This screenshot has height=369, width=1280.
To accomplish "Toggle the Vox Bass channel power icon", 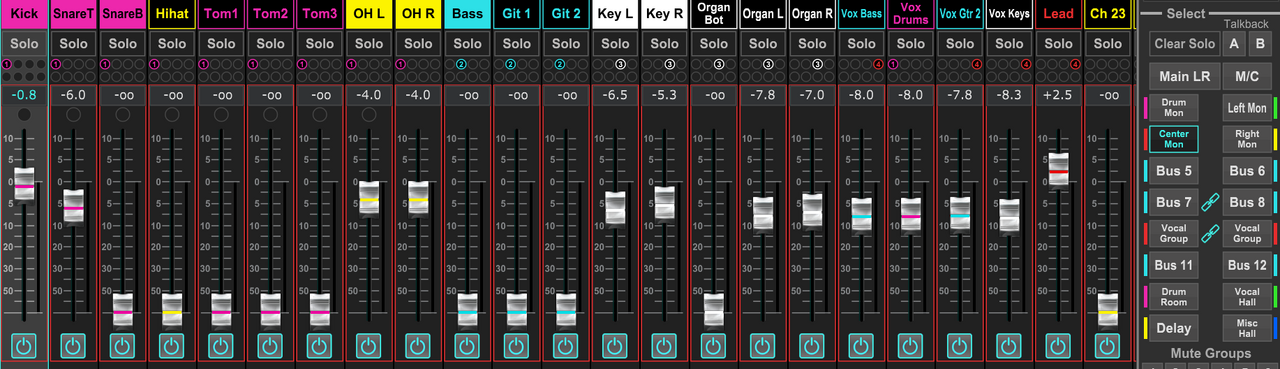I will [862, 346].
